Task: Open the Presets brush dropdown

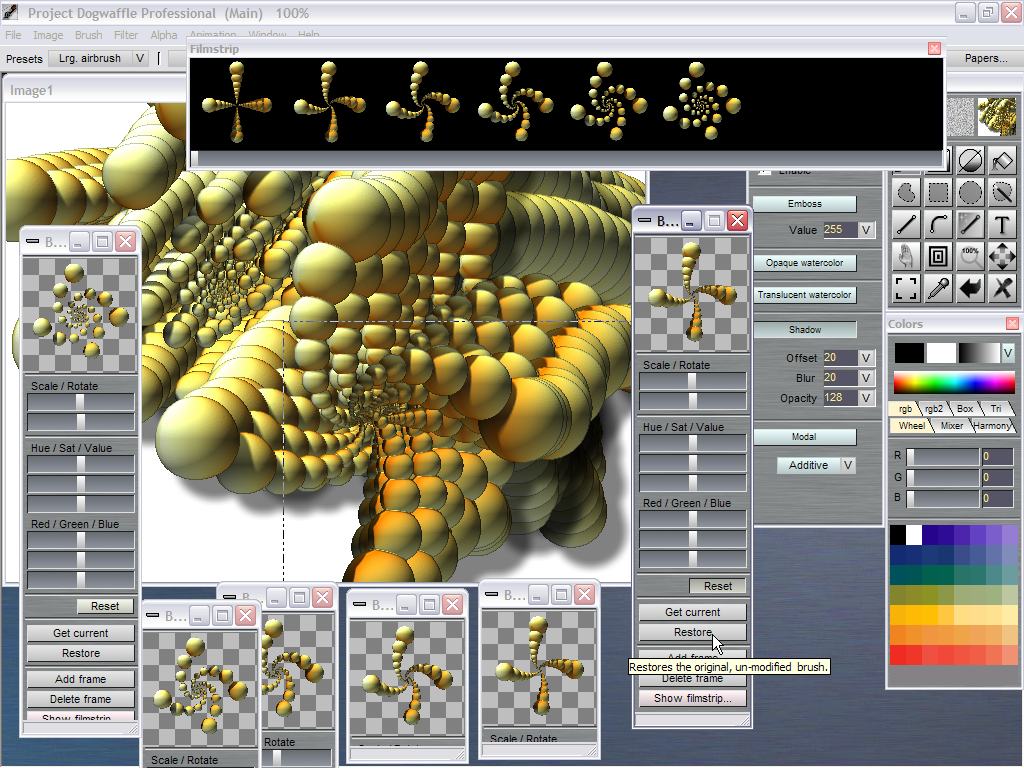Action: 140,58
